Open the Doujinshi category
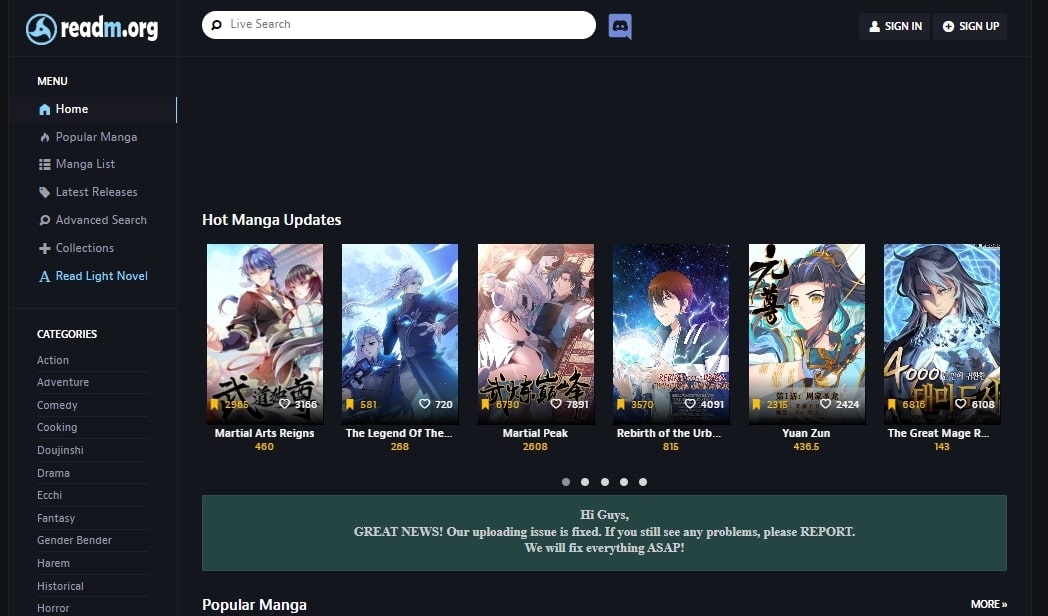The height and width of the screenshot is (616, 1048). pos(60,450)
